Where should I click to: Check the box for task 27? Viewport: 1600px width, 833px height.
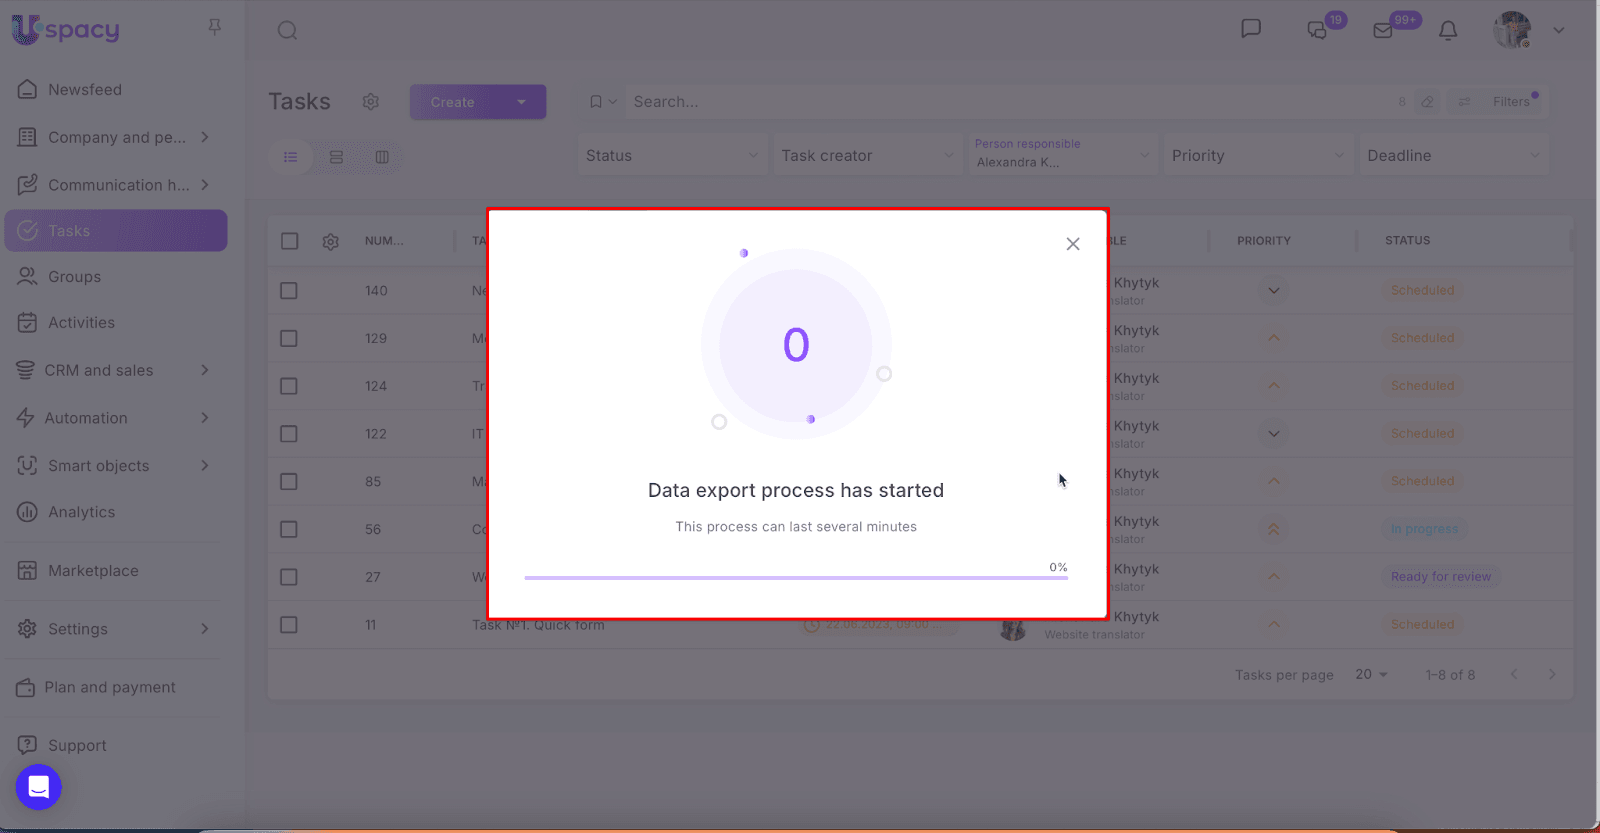[289, 577]
